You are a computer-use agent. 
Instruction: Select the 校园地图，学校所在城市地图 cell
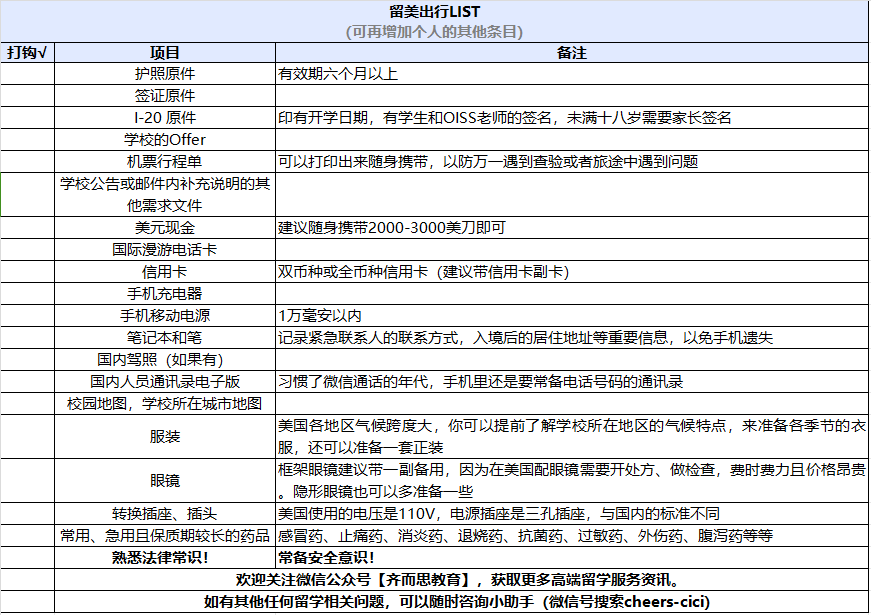(165, 403)
